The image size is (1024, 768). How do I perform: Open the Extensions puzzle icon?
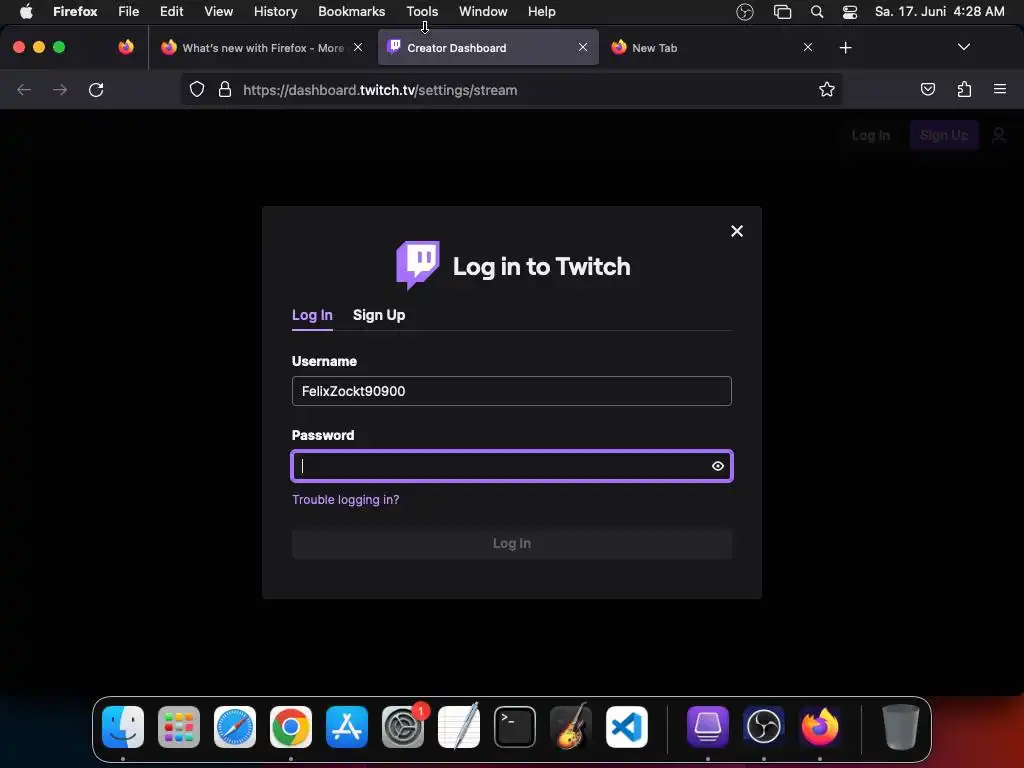(x=964, y=89)
